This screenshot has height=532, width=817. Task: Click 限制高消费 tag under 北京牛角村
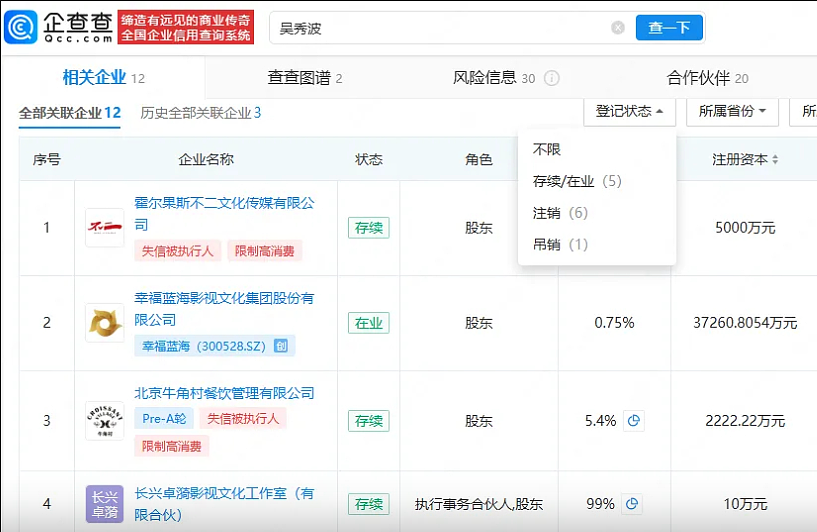[x=171, y=447]
